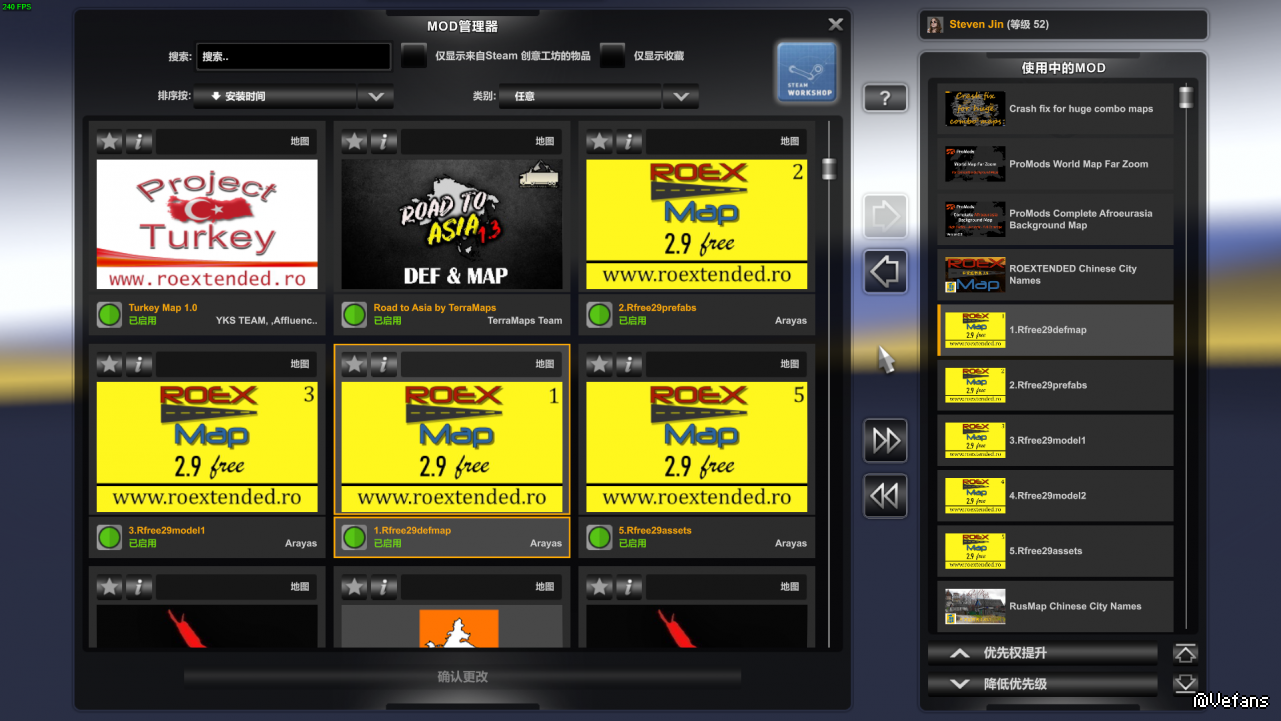Click the 使用中的MOD list scrollbar handle
1281x721 pixels.
tap(1186, 97)
